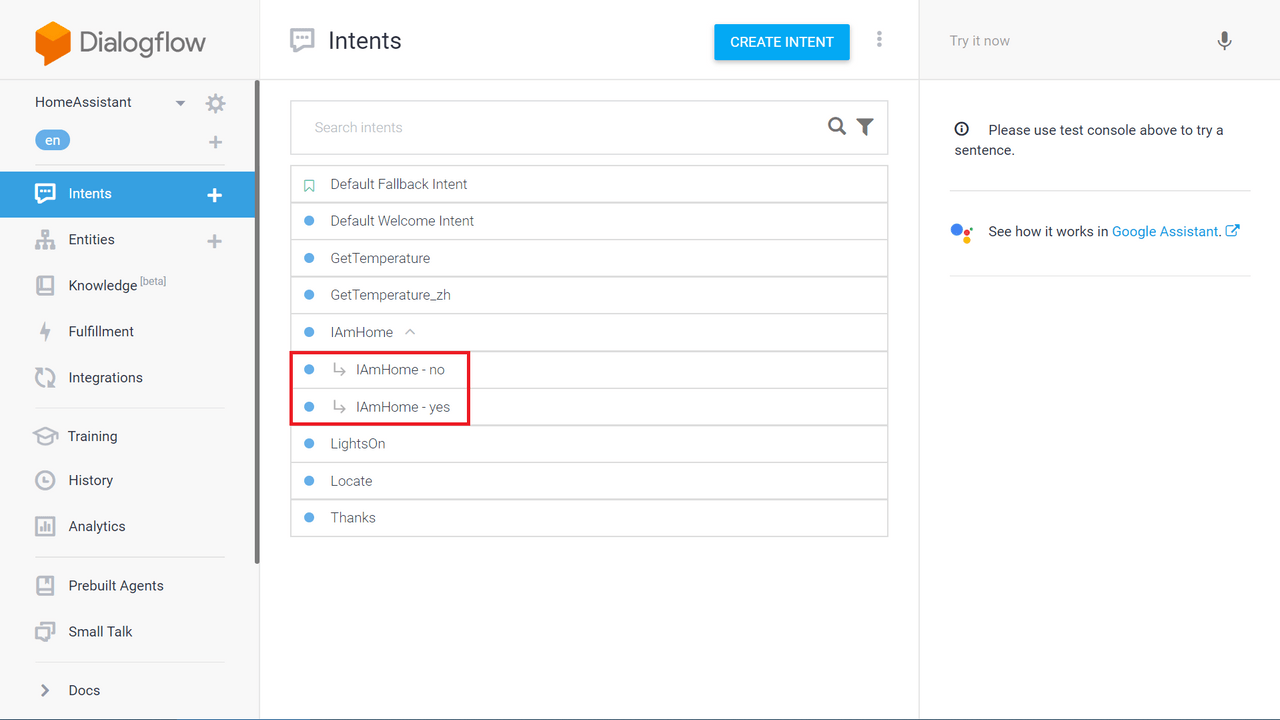Click the Training graduation cap icon
Viewport: 1280px width, 720px height.
(x=45, y=436)
